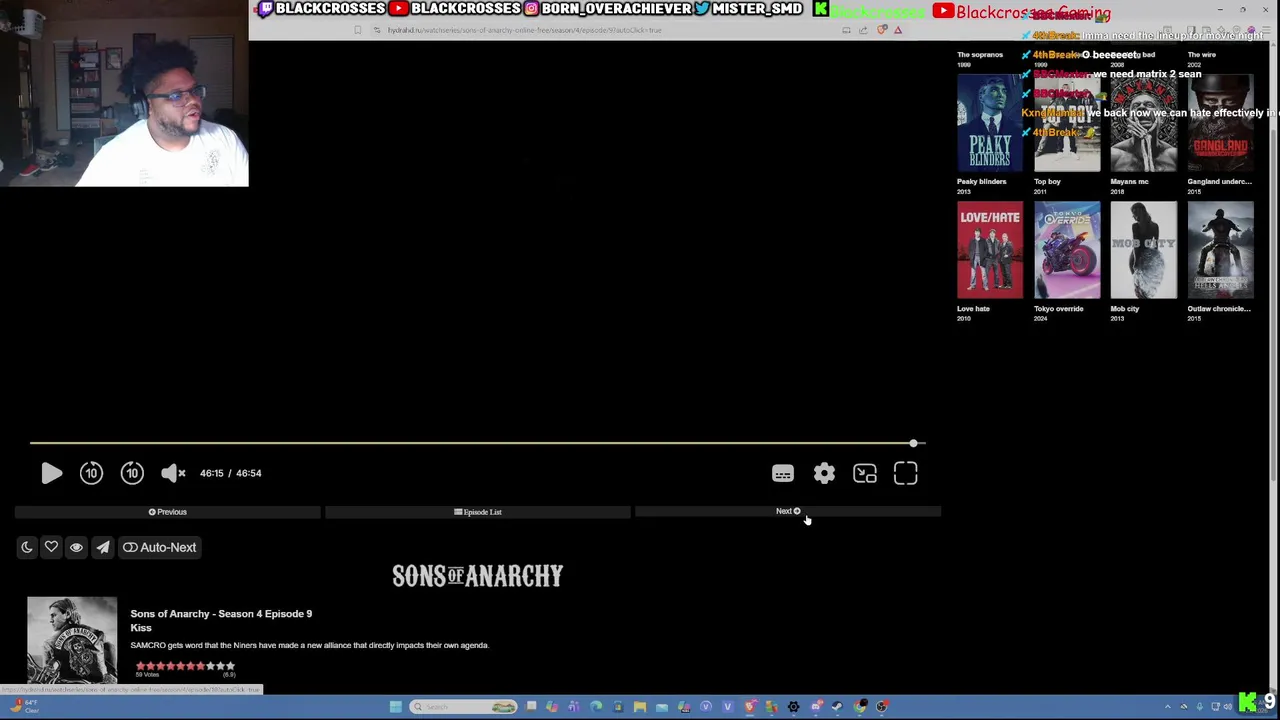The height and width of the screenshot is (720, 1280).
Task: Click the Season 4 Episode 9 title
Action: (x=221, y=614)
